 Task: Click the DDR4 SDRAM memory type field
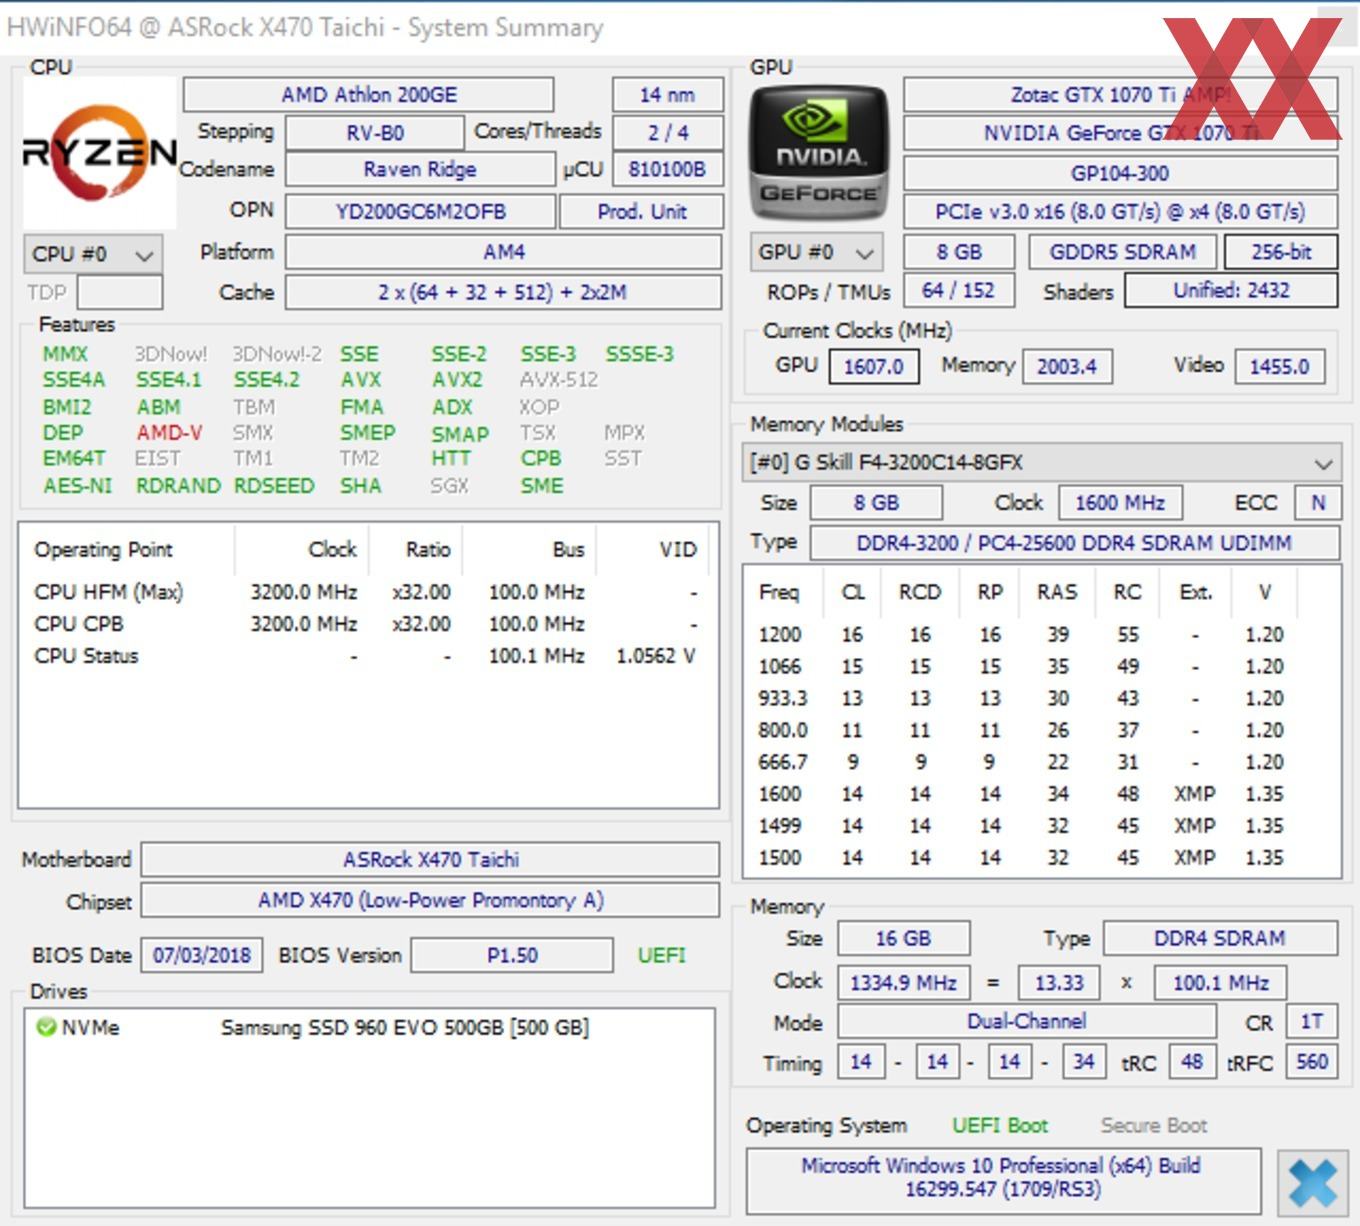click(x=1220, y=939)
